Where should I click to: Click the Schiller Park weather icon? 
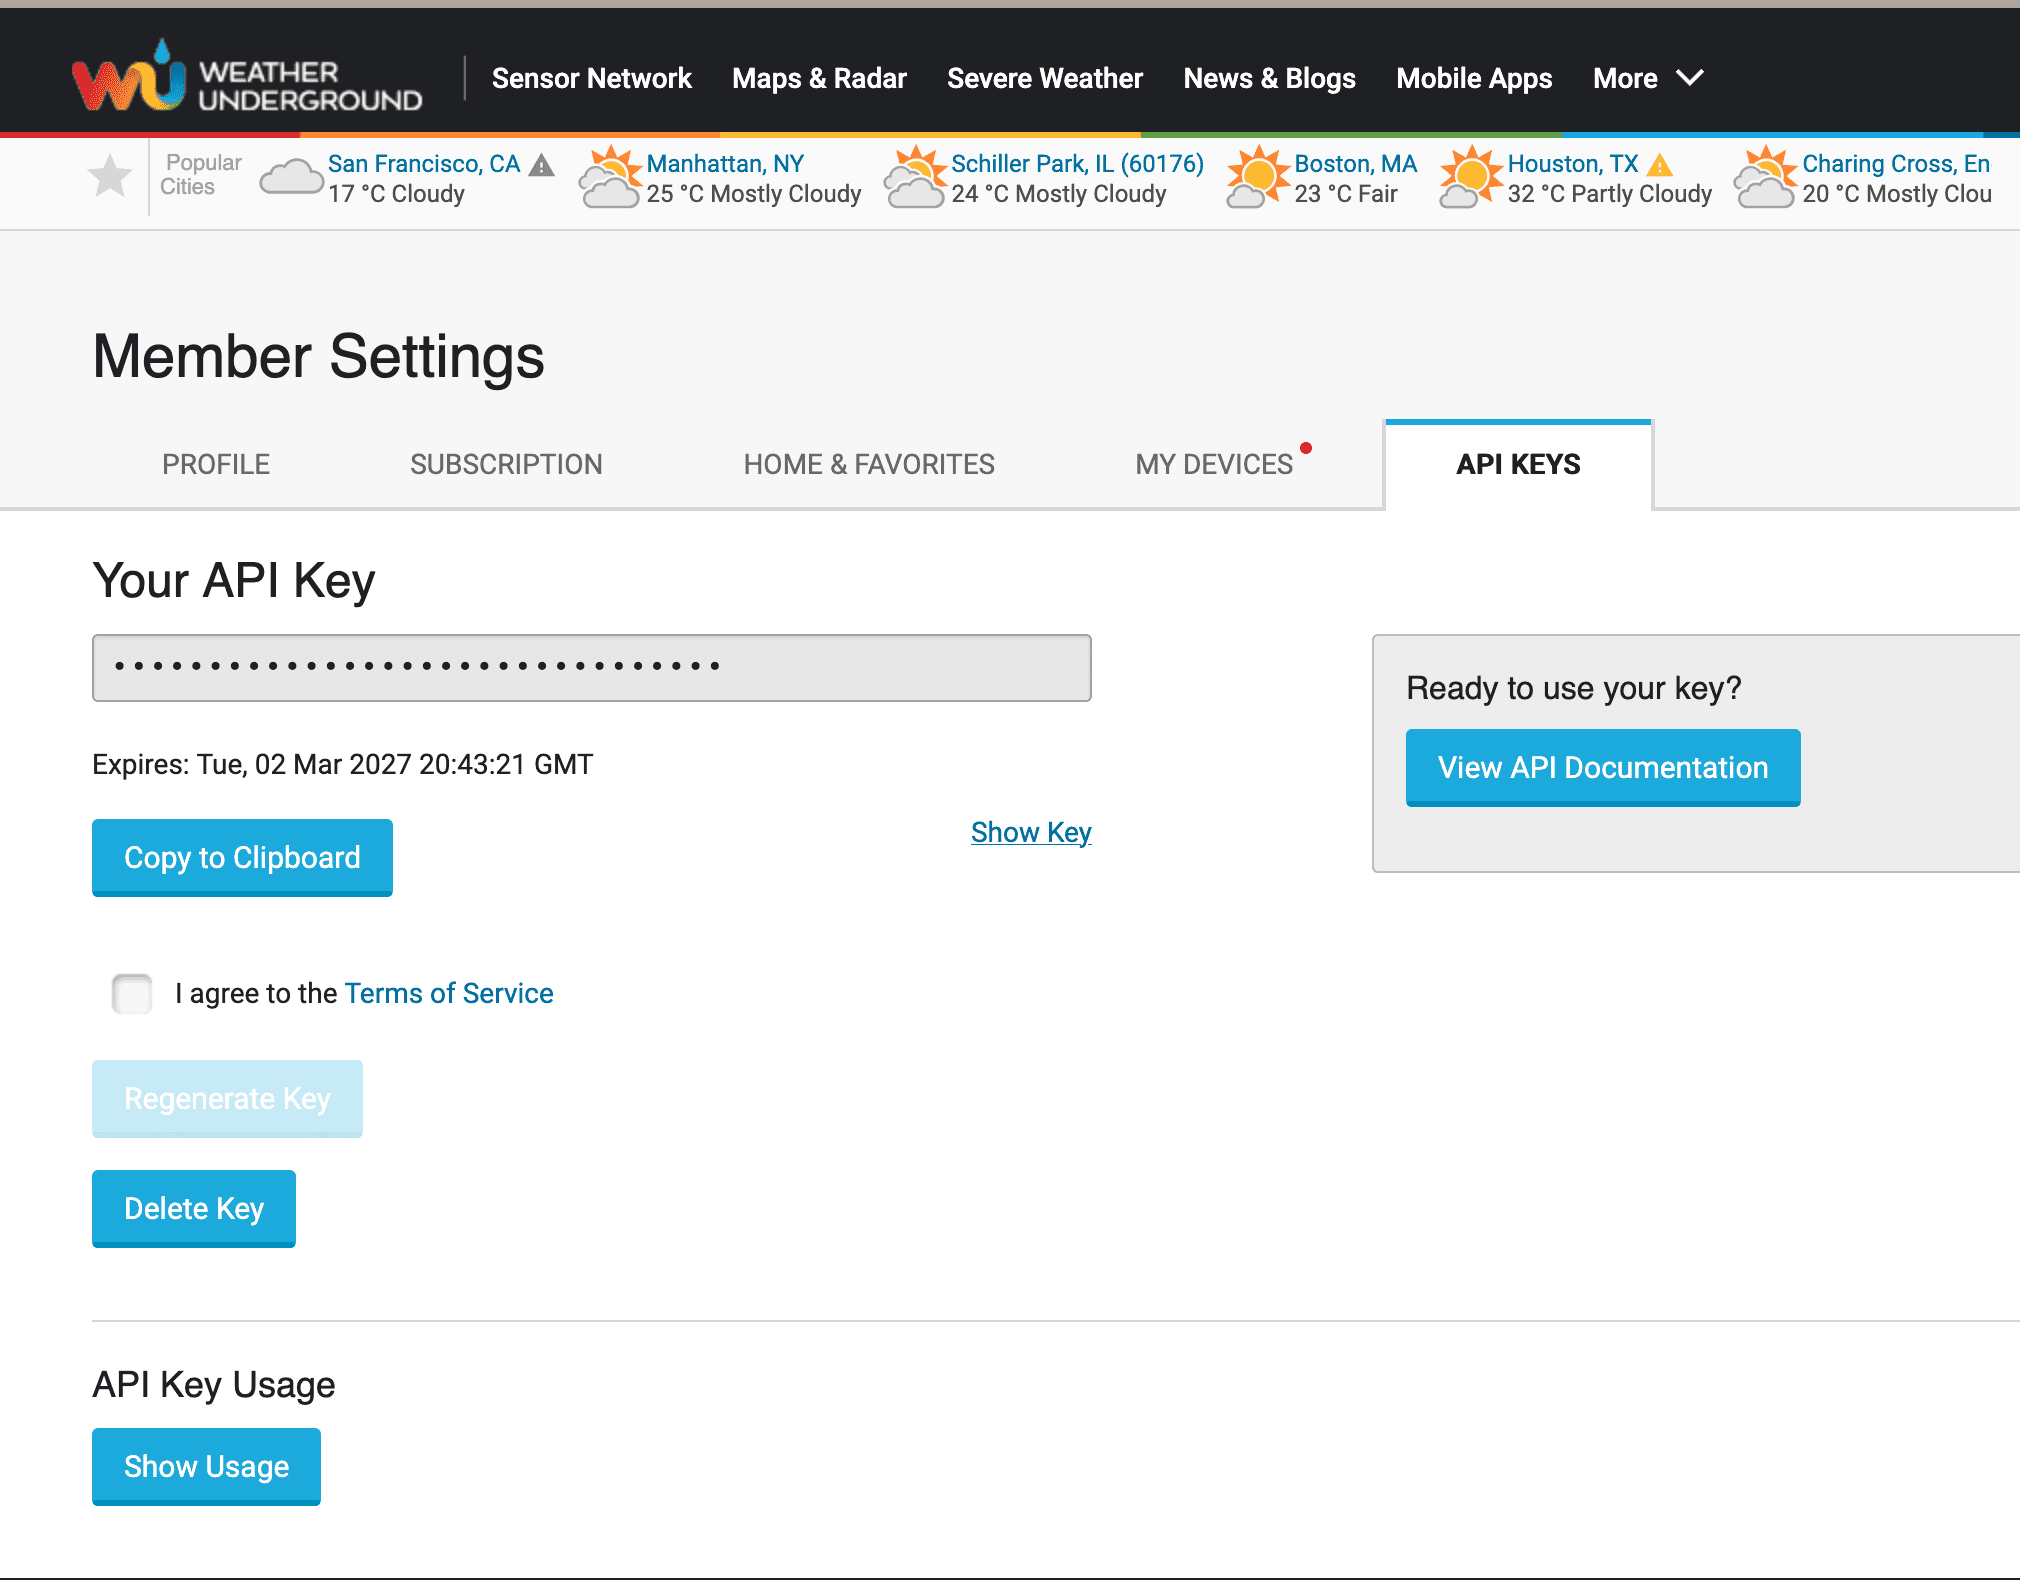(x=915, y=177)
